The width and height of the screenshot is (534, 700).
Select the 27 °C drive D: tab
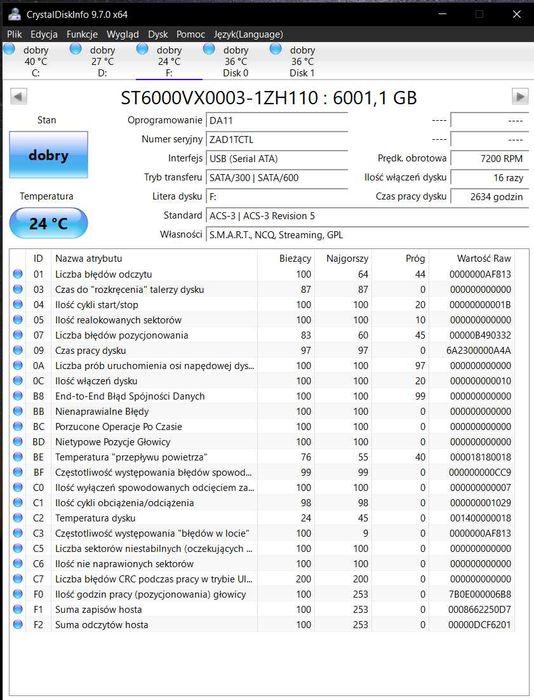pyautogui.click(x=102, y=61)
